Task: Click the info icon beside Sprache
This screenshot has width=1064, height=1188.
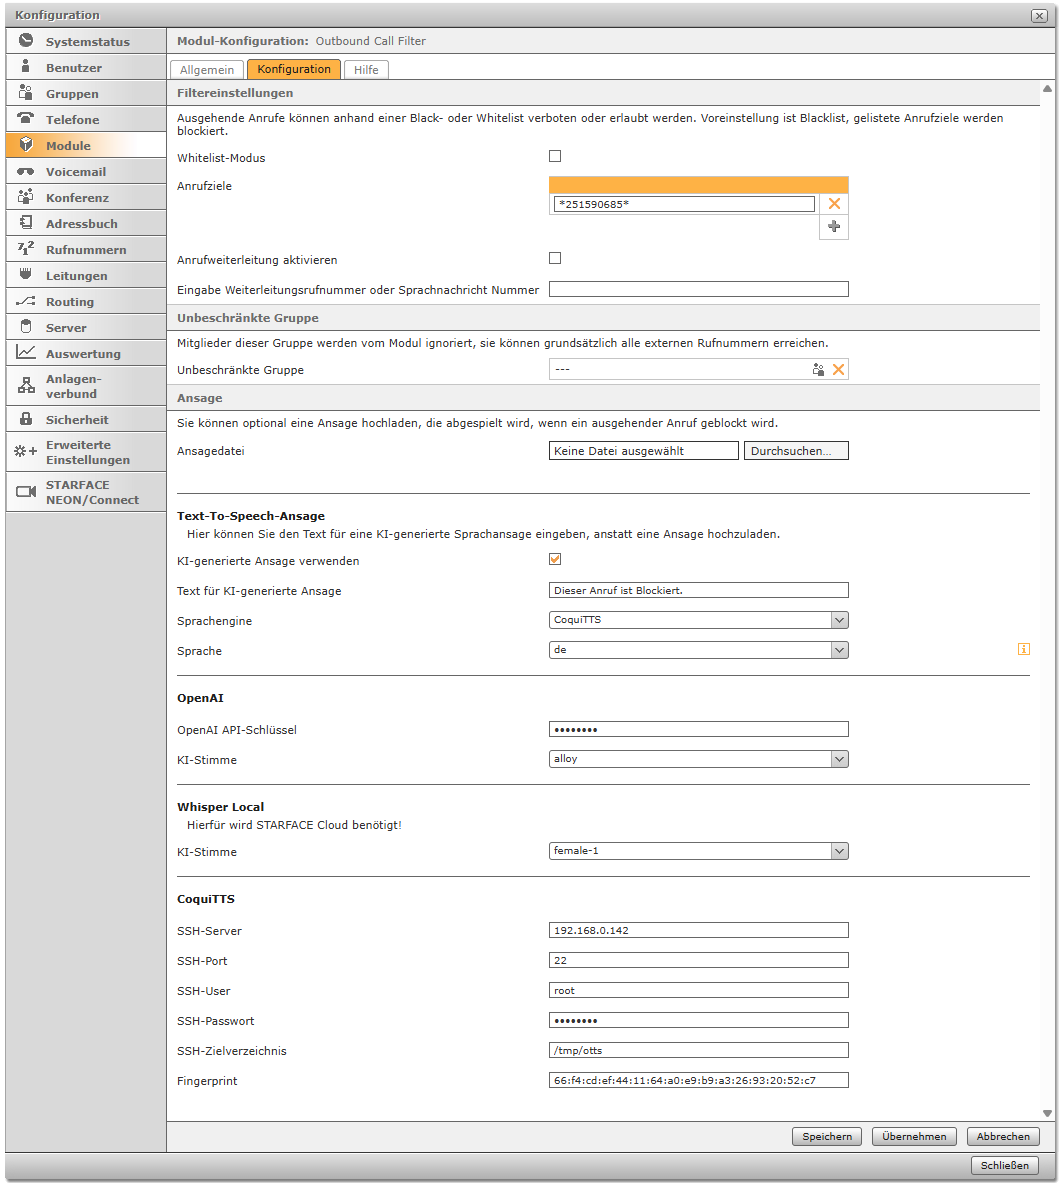Action: click(x=1023, y=650)
